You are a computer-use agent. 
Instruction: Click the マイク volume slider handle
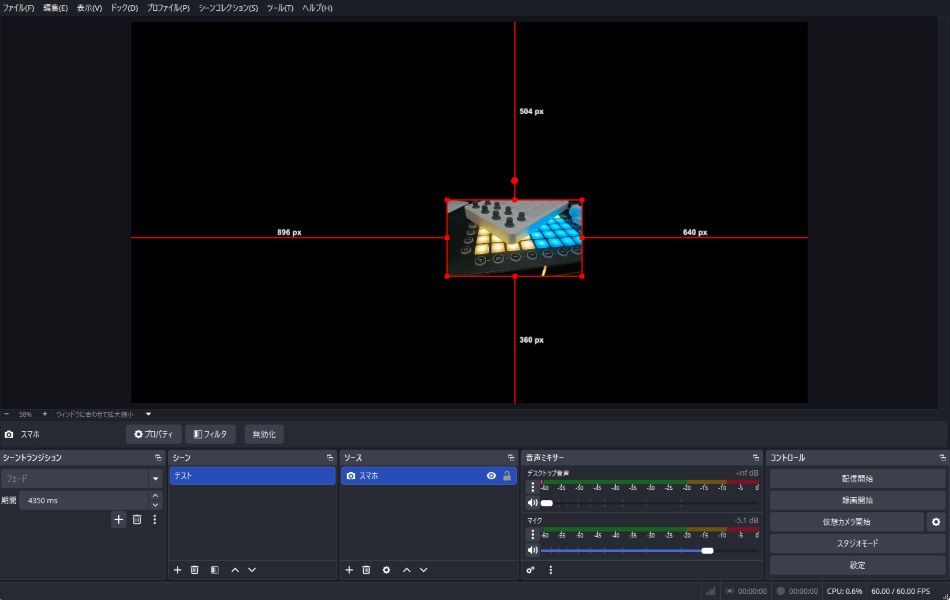click(x=708, y=550)
